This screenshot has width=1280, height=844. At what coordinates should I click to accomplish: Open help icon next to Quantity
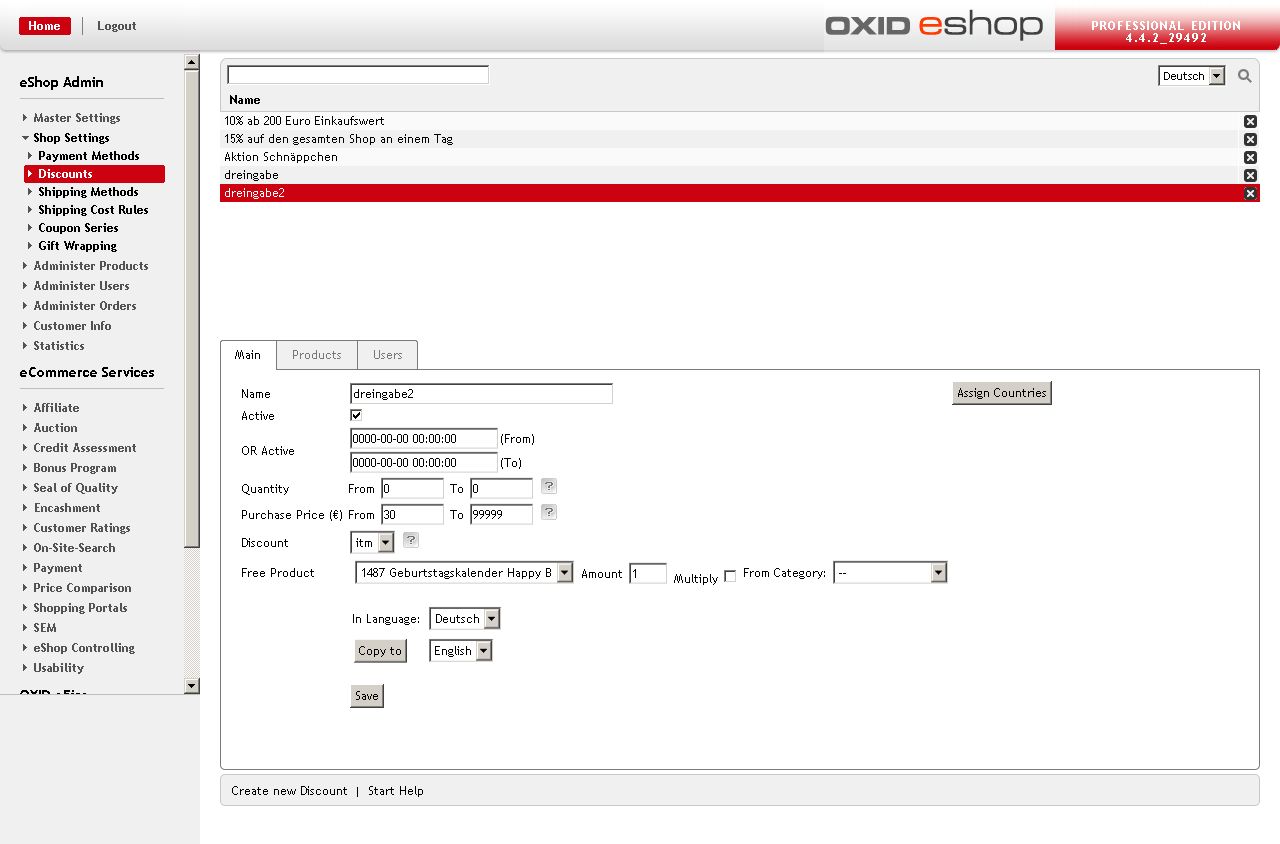(549, 487)
